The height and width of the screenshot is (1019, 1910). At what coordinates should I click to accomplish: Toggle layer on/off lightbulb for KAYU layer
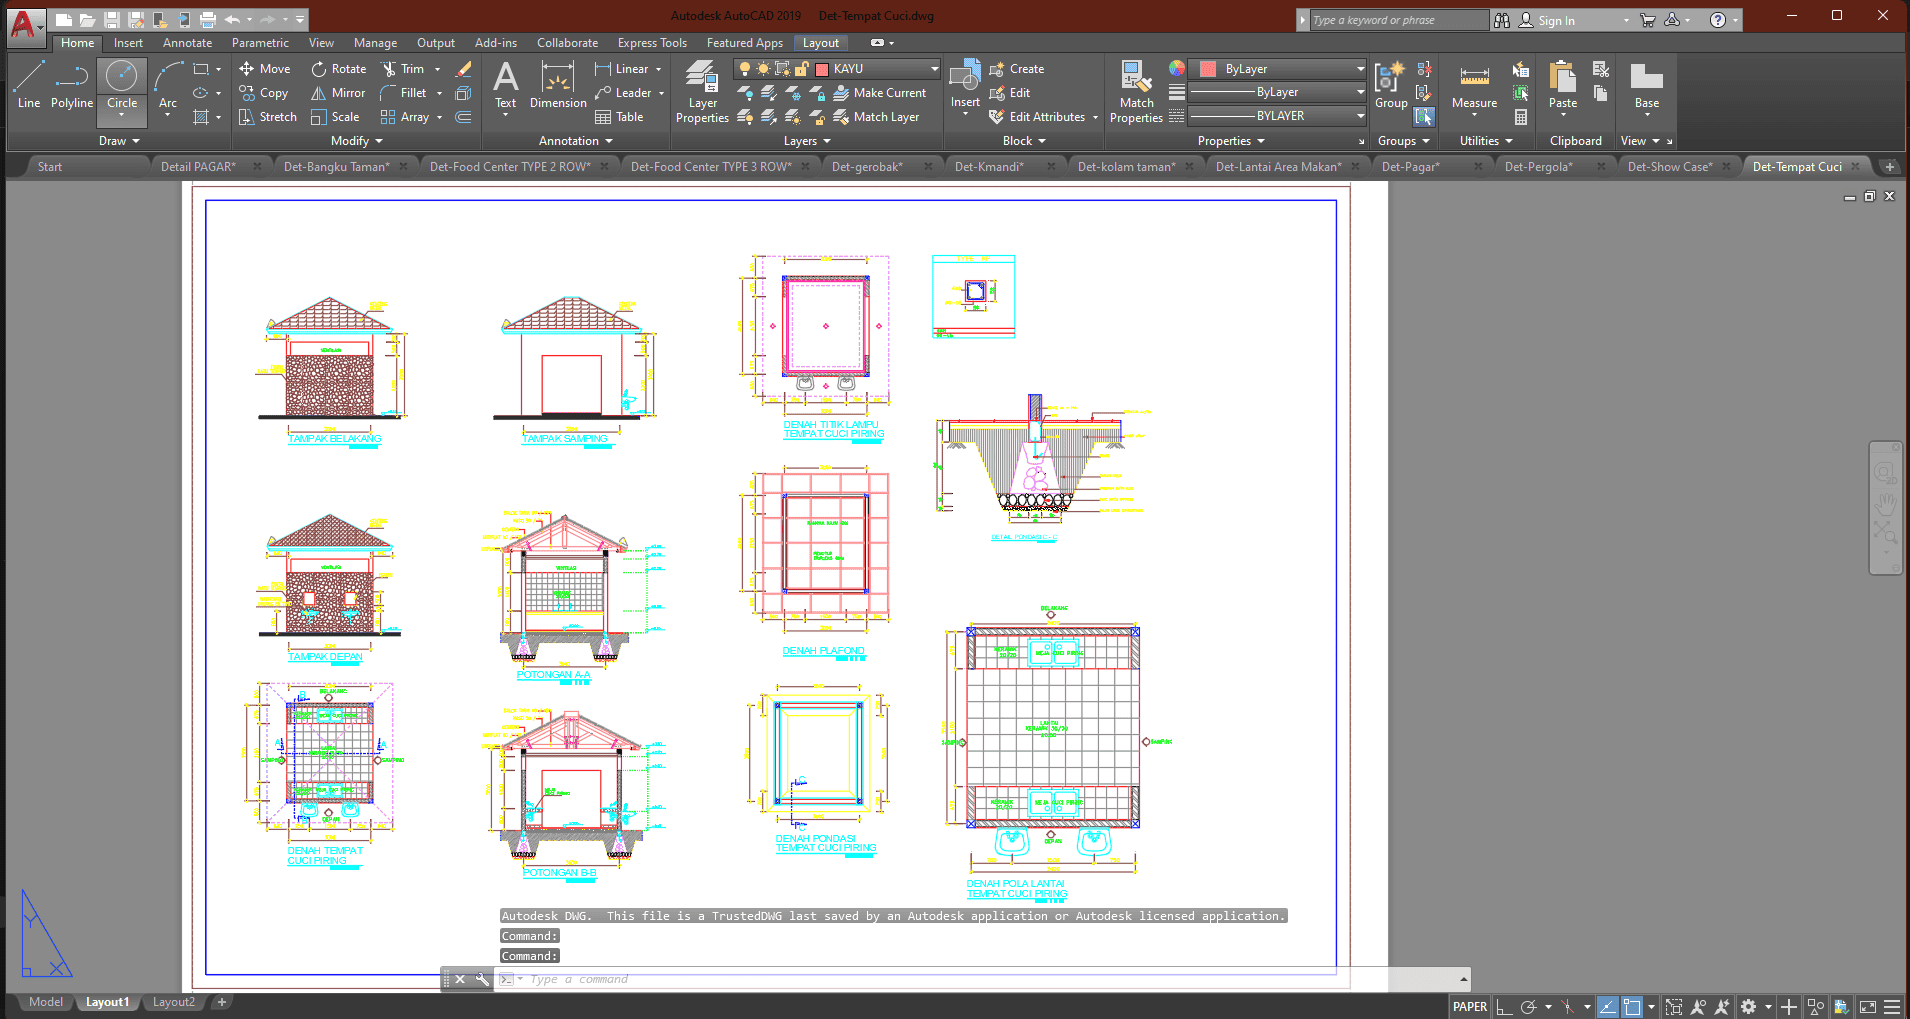coord(744,69)
